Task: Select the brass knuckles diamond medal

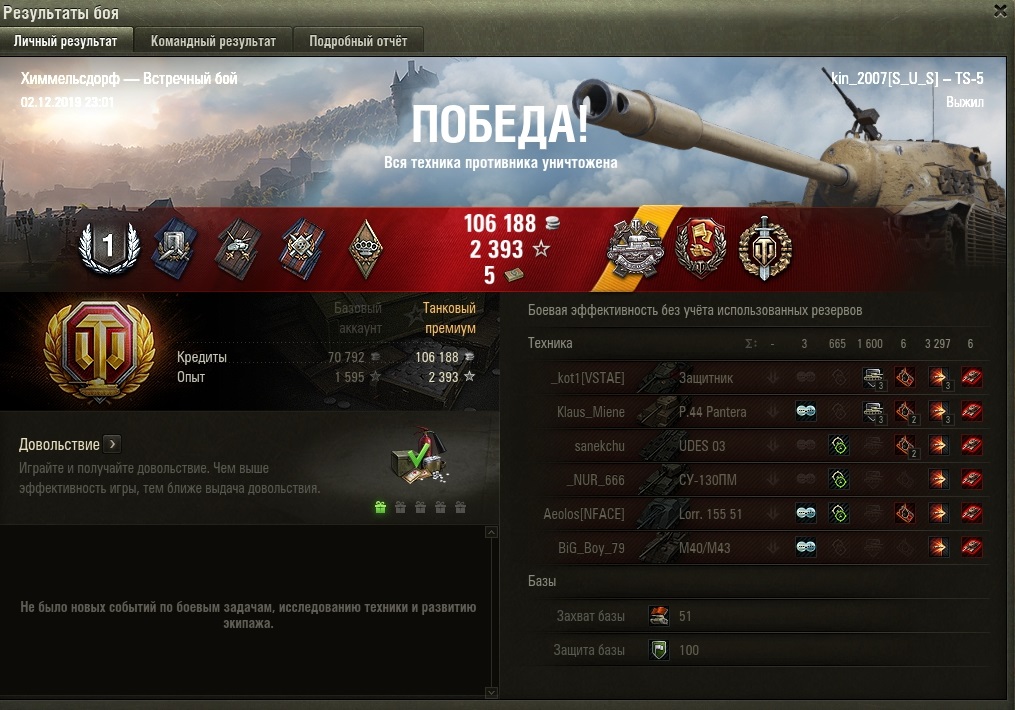Action: click(x=366, y=249)
